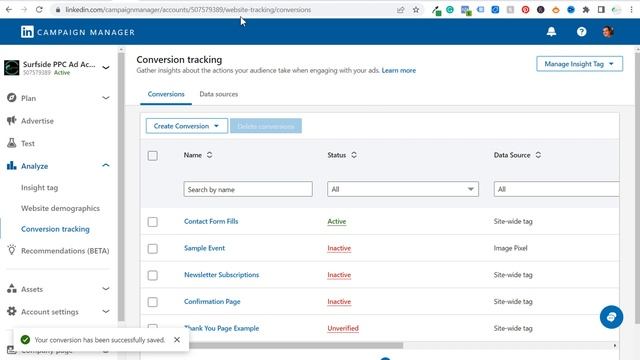Click the browser back arrow
640x360 pixels.
point(9,9)
